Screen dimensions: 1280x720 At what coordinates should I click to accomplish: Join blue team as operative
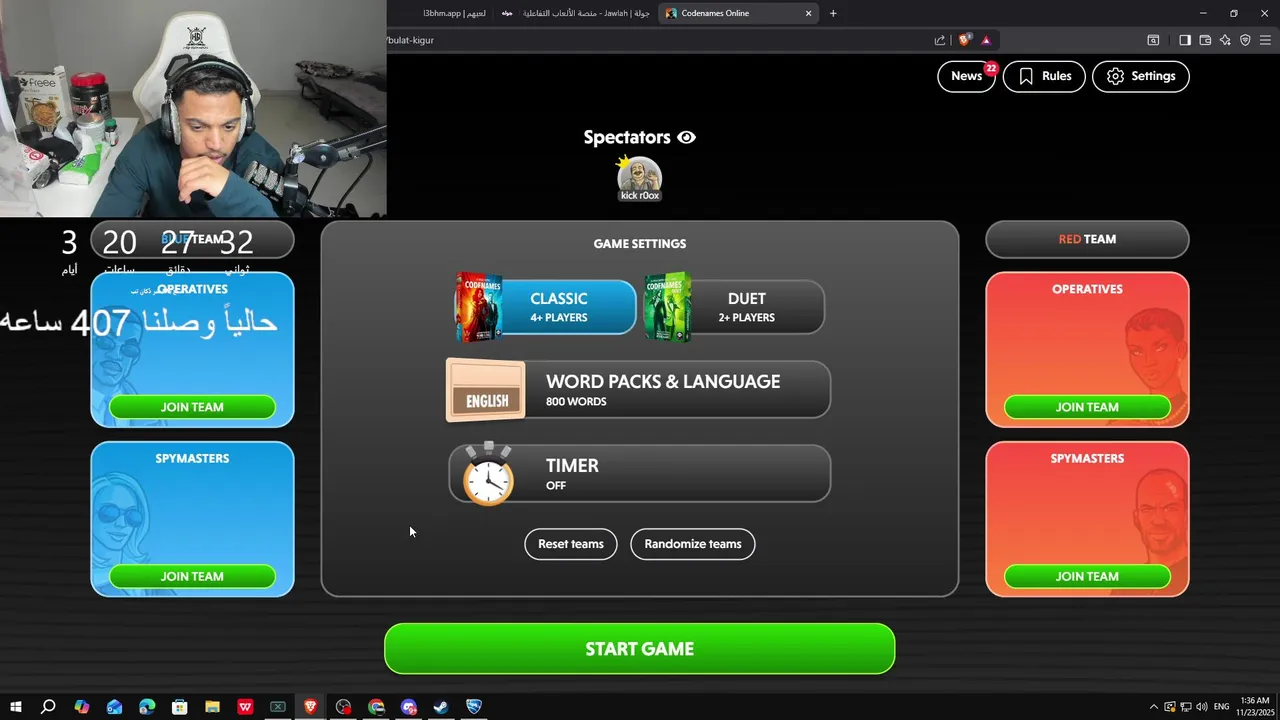192,407
